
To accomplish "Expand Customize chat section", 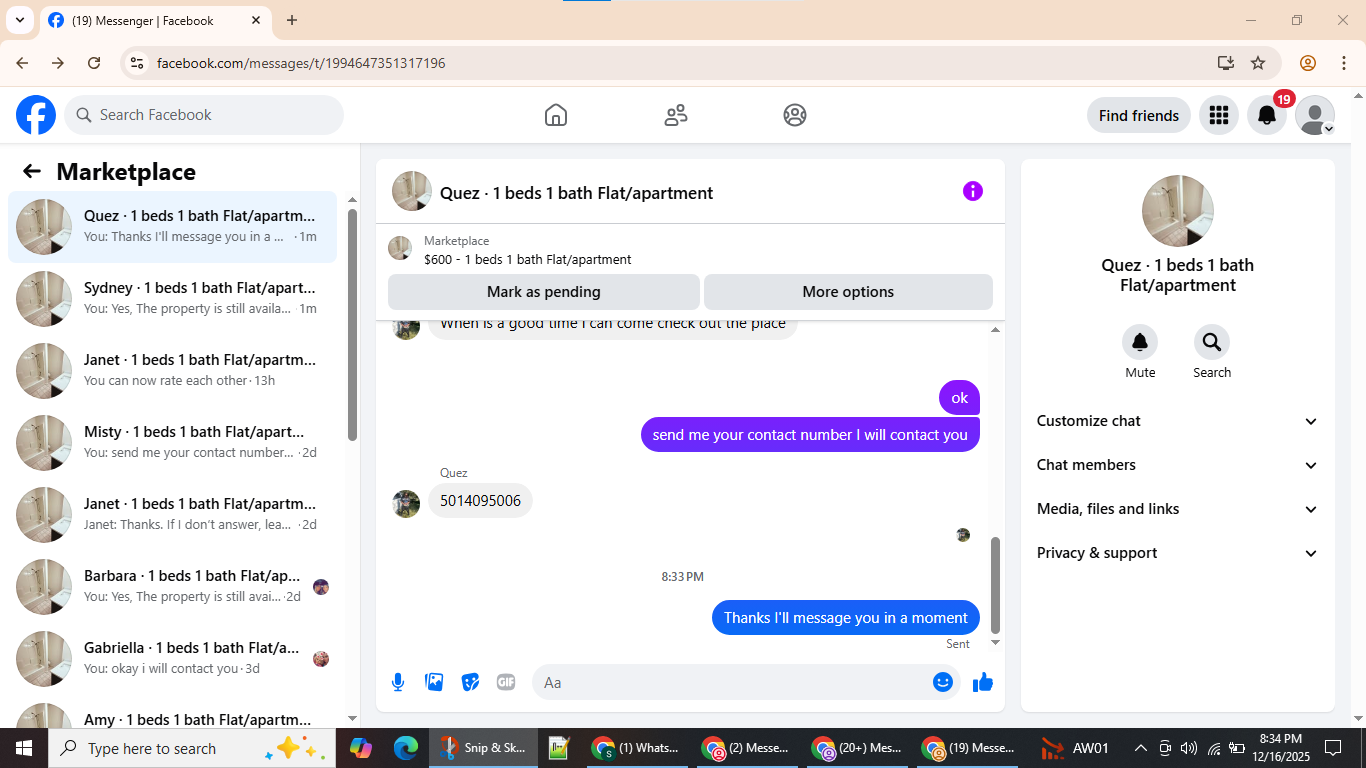I will point(1178,421).
